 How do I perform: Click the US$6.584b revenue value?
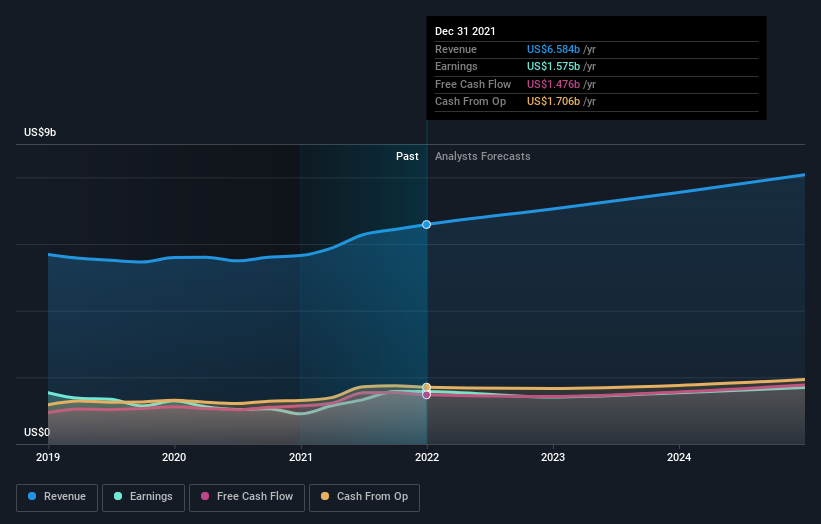(553, 49)
